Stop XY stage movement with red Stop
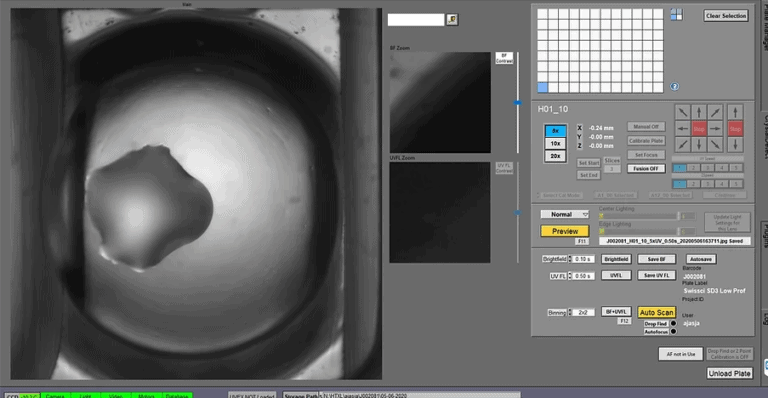 (699, 129)
